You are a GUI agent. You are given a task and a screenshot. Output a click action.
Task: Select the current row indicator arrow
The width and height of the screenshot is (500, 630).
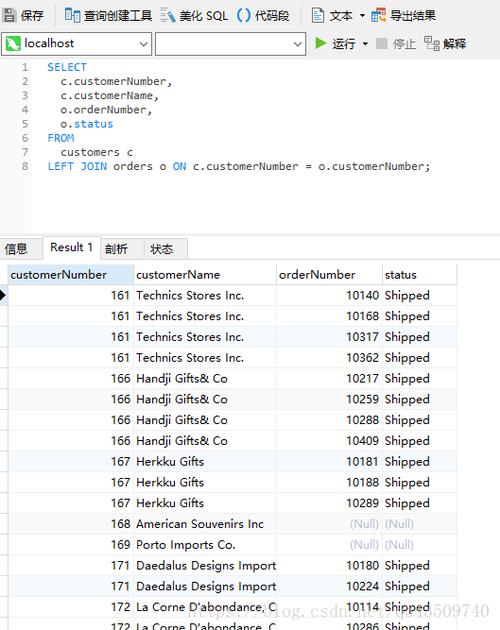[3, 295]
